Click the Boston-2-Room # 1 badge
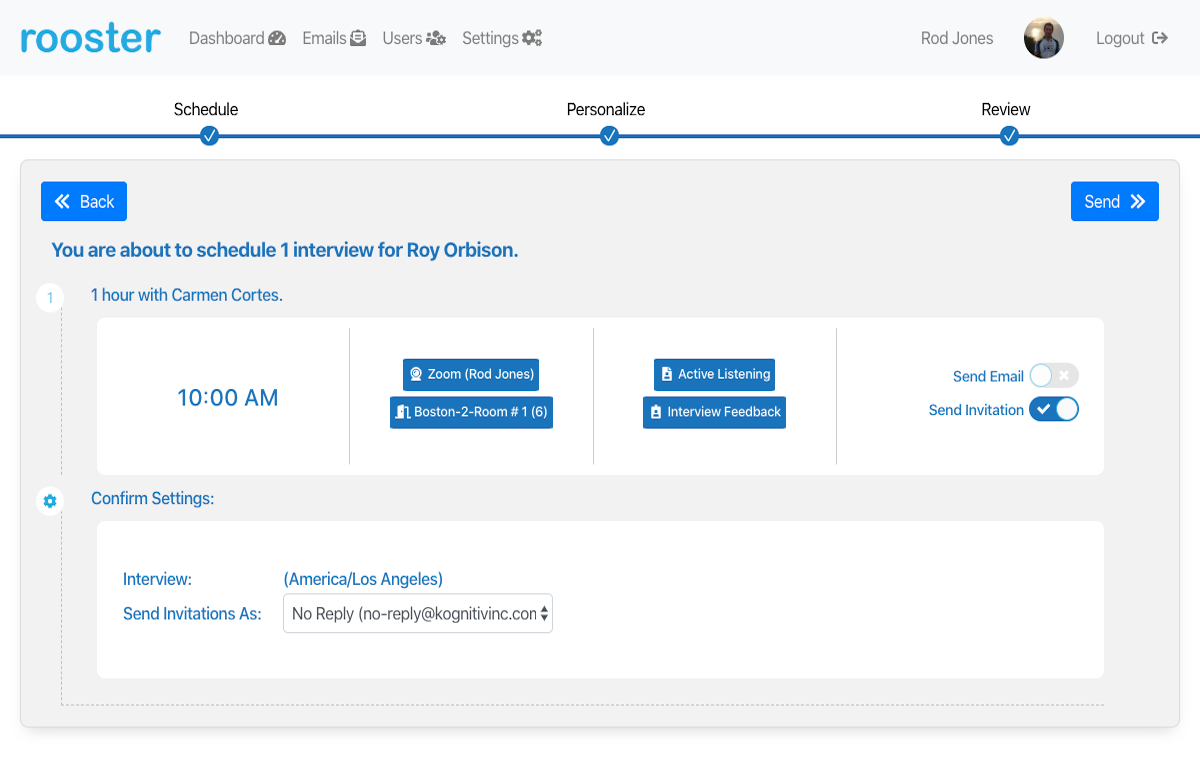The height and width of the screenshot is (780, 1200). (471, 412)
